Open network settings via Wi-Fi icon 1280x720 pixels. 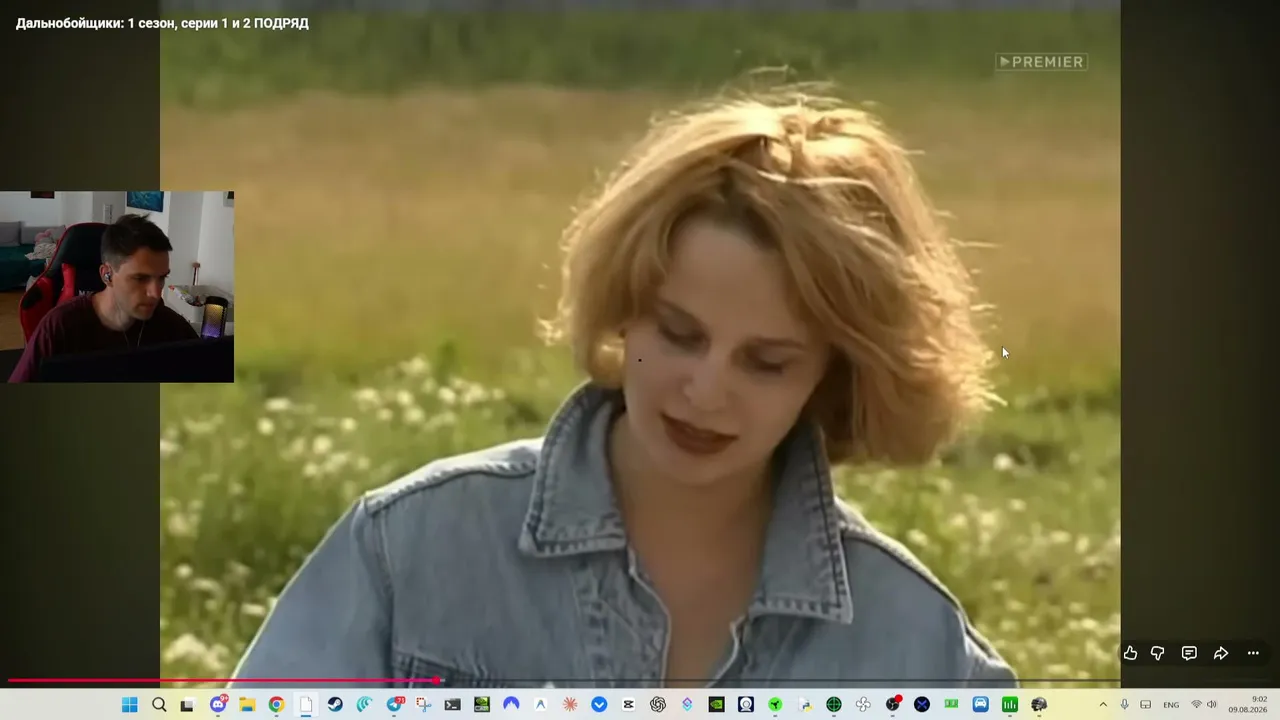(x=1196, y=705)
